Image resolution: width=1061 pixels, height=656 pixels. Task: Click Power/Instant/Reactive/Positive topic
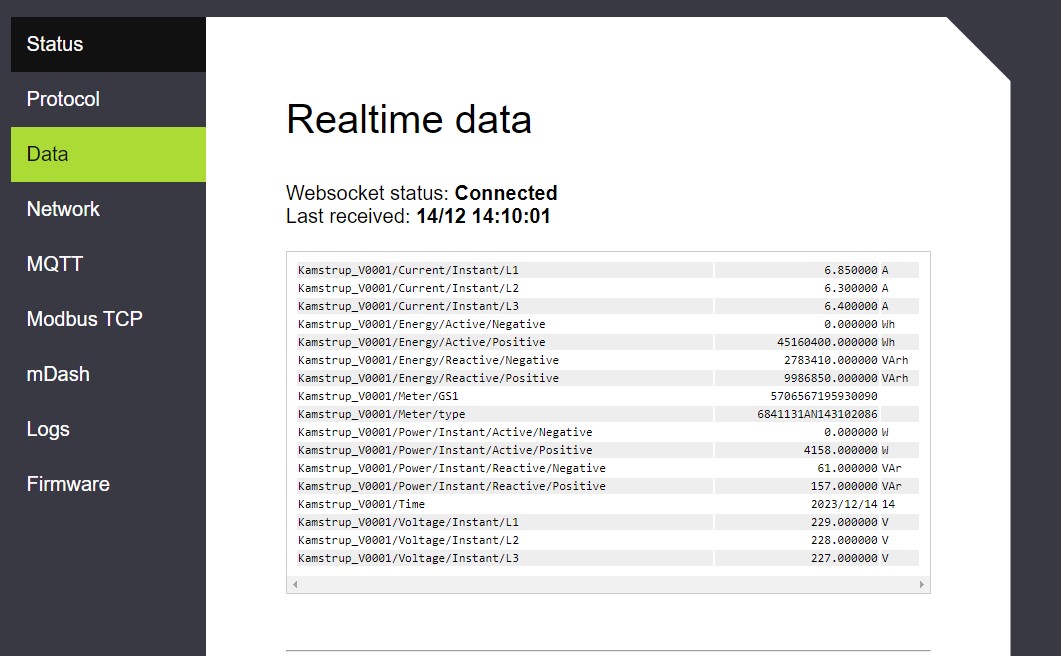tap(452, 486)
